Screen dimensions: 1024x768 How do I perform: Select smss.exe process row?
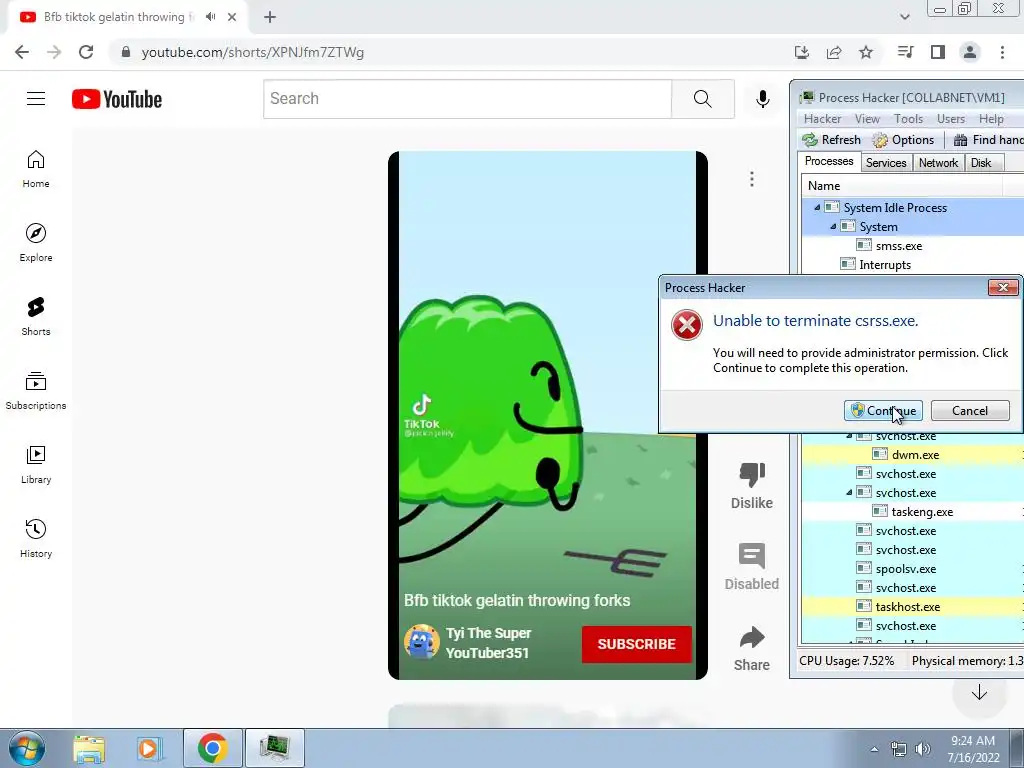coord(913,246)
